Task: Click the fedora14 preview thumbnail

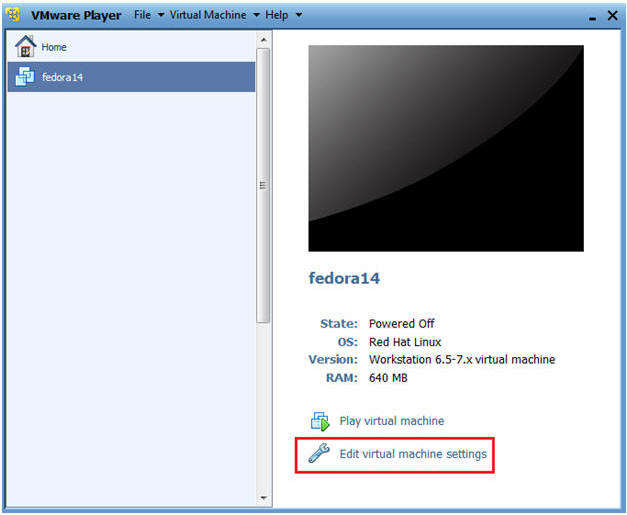Action: (x=446, y=148)
